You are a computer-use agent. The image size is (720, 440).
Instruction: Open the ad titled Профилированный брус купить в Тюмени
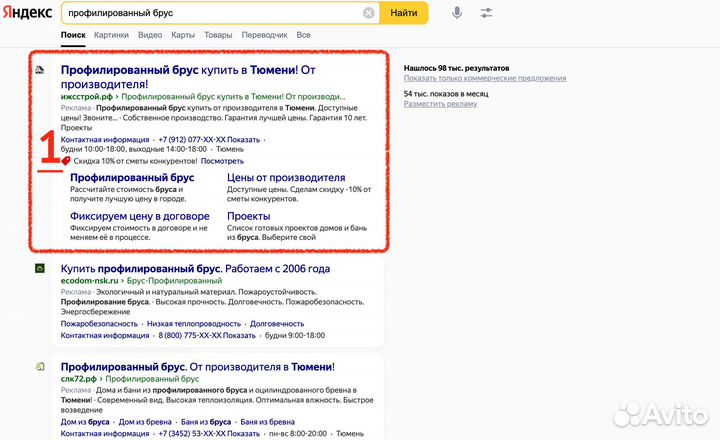[188, 77]
